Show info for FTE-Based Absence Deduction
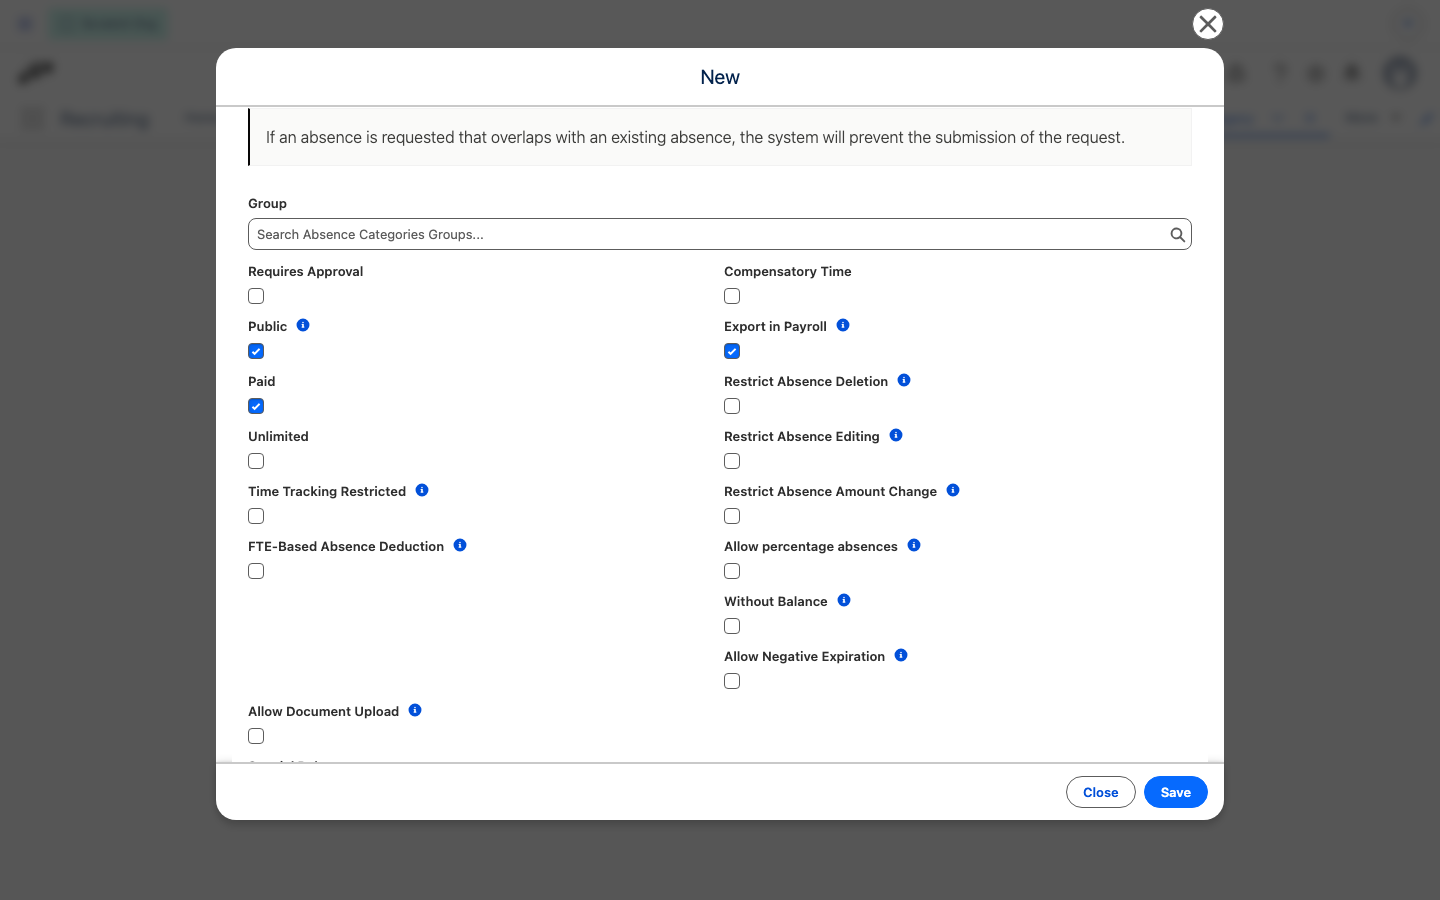The image size is (1440, 900). 460,545
